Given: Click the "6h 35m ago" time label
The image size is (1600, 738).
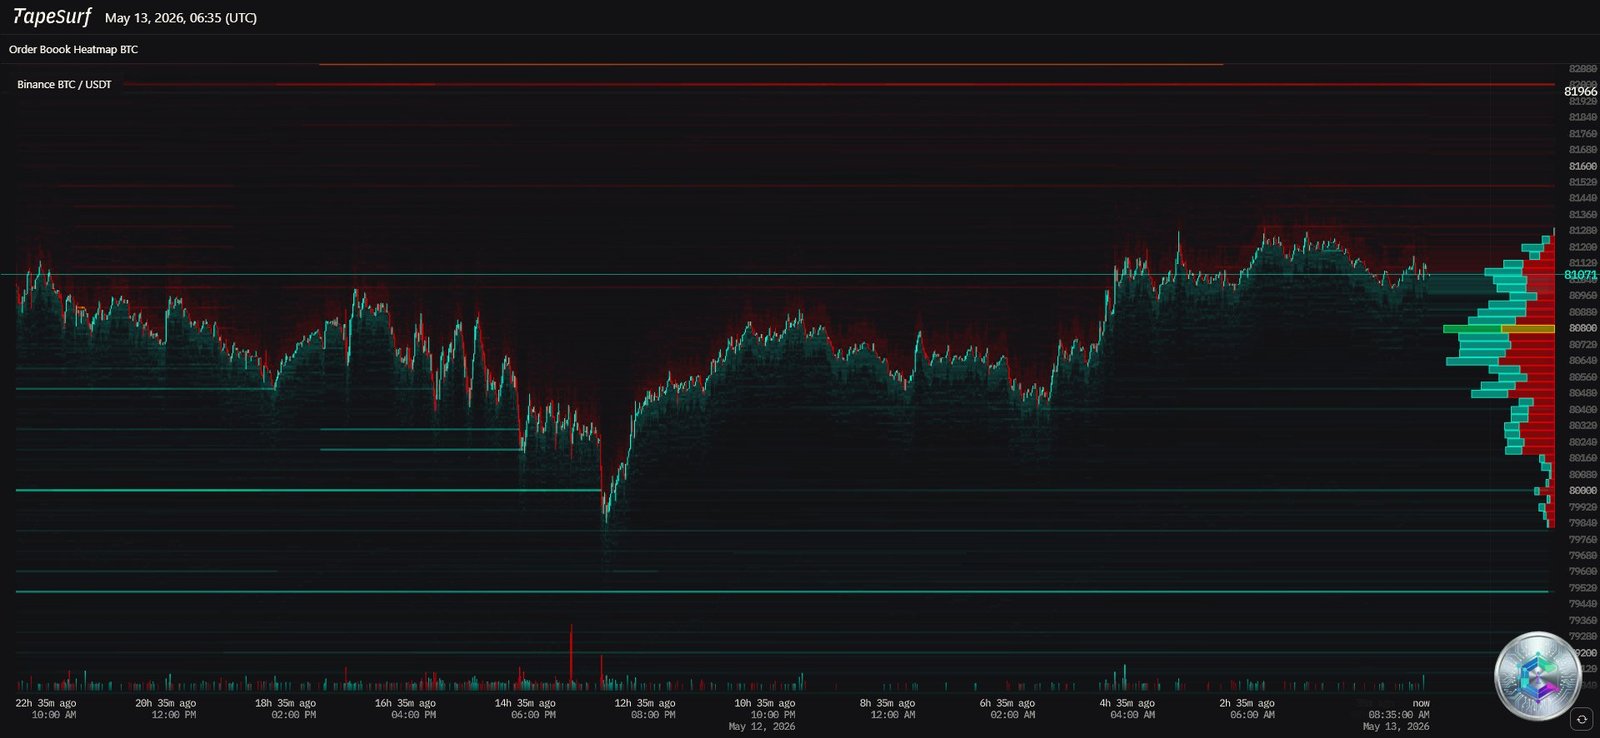Looking at the screenshot, I should pos(1007,703).
